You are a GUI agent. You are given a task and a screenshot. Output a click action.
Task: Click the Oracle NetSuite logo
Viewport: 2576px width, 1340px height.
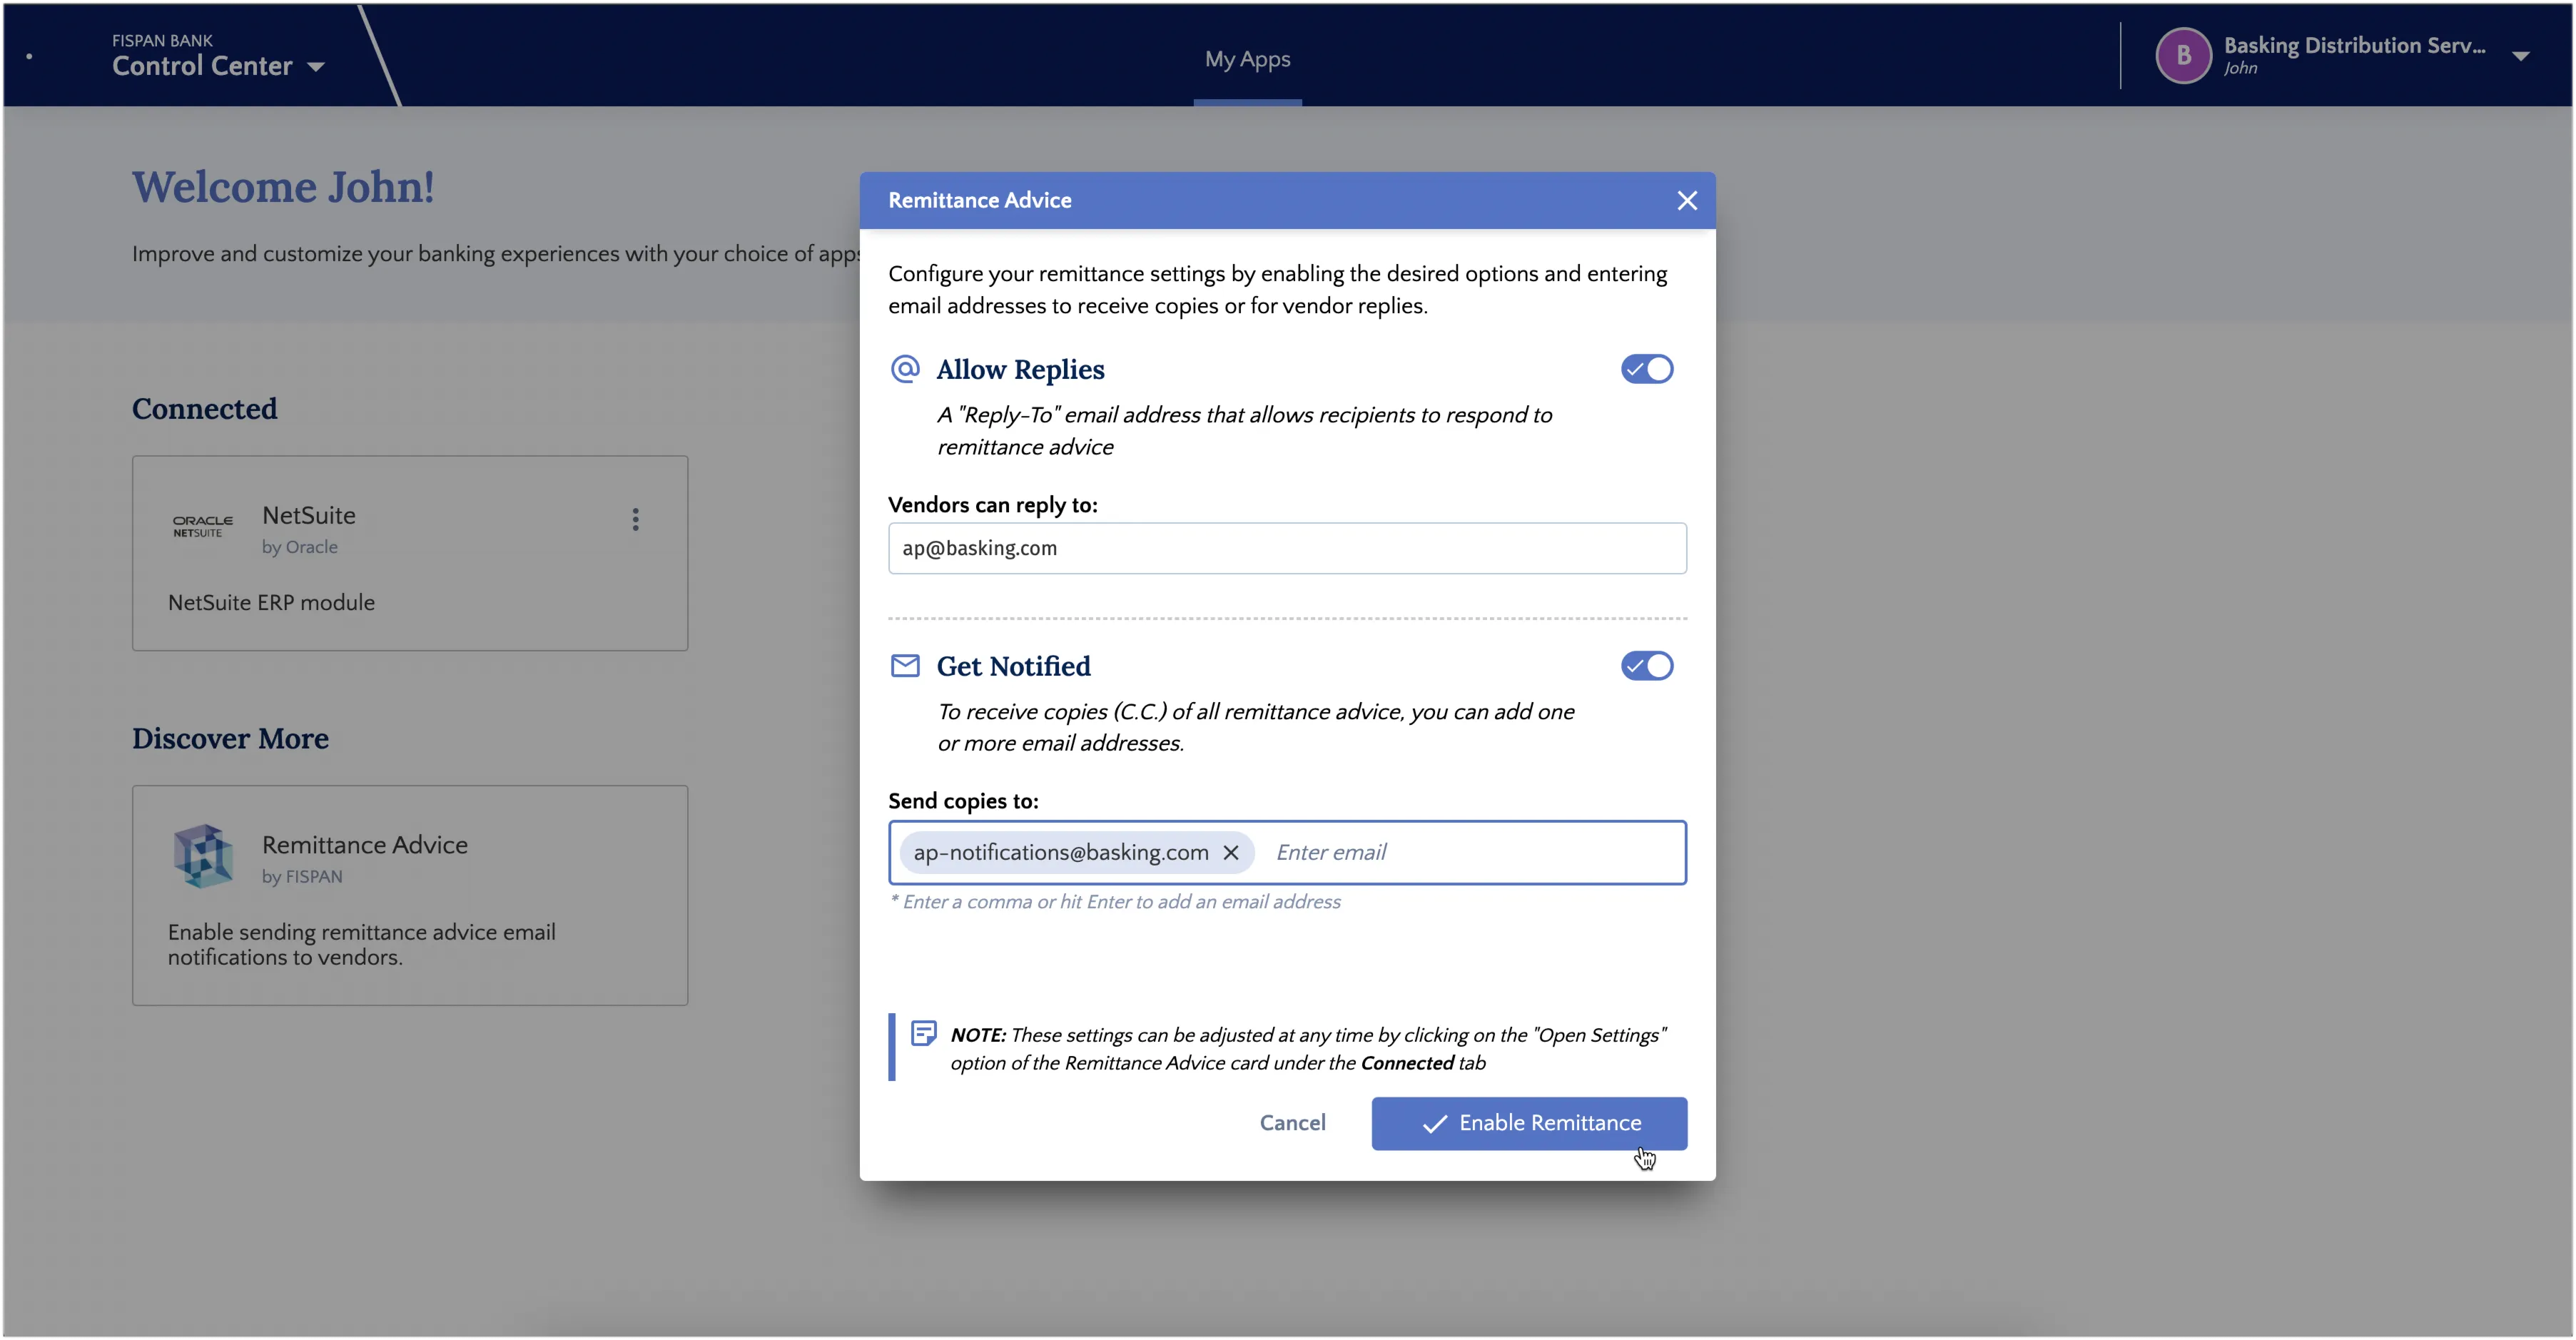203,526
